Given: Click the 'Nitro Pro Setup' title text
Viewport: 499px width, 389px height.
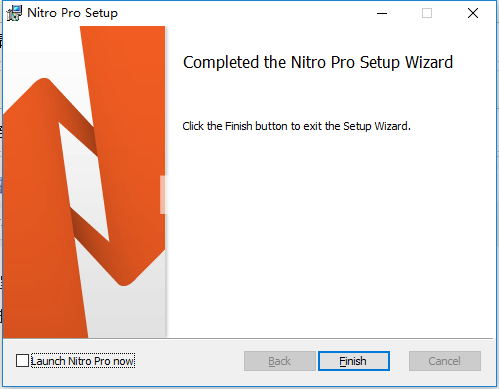Looking at the screenshot, I should coord(72,13).
